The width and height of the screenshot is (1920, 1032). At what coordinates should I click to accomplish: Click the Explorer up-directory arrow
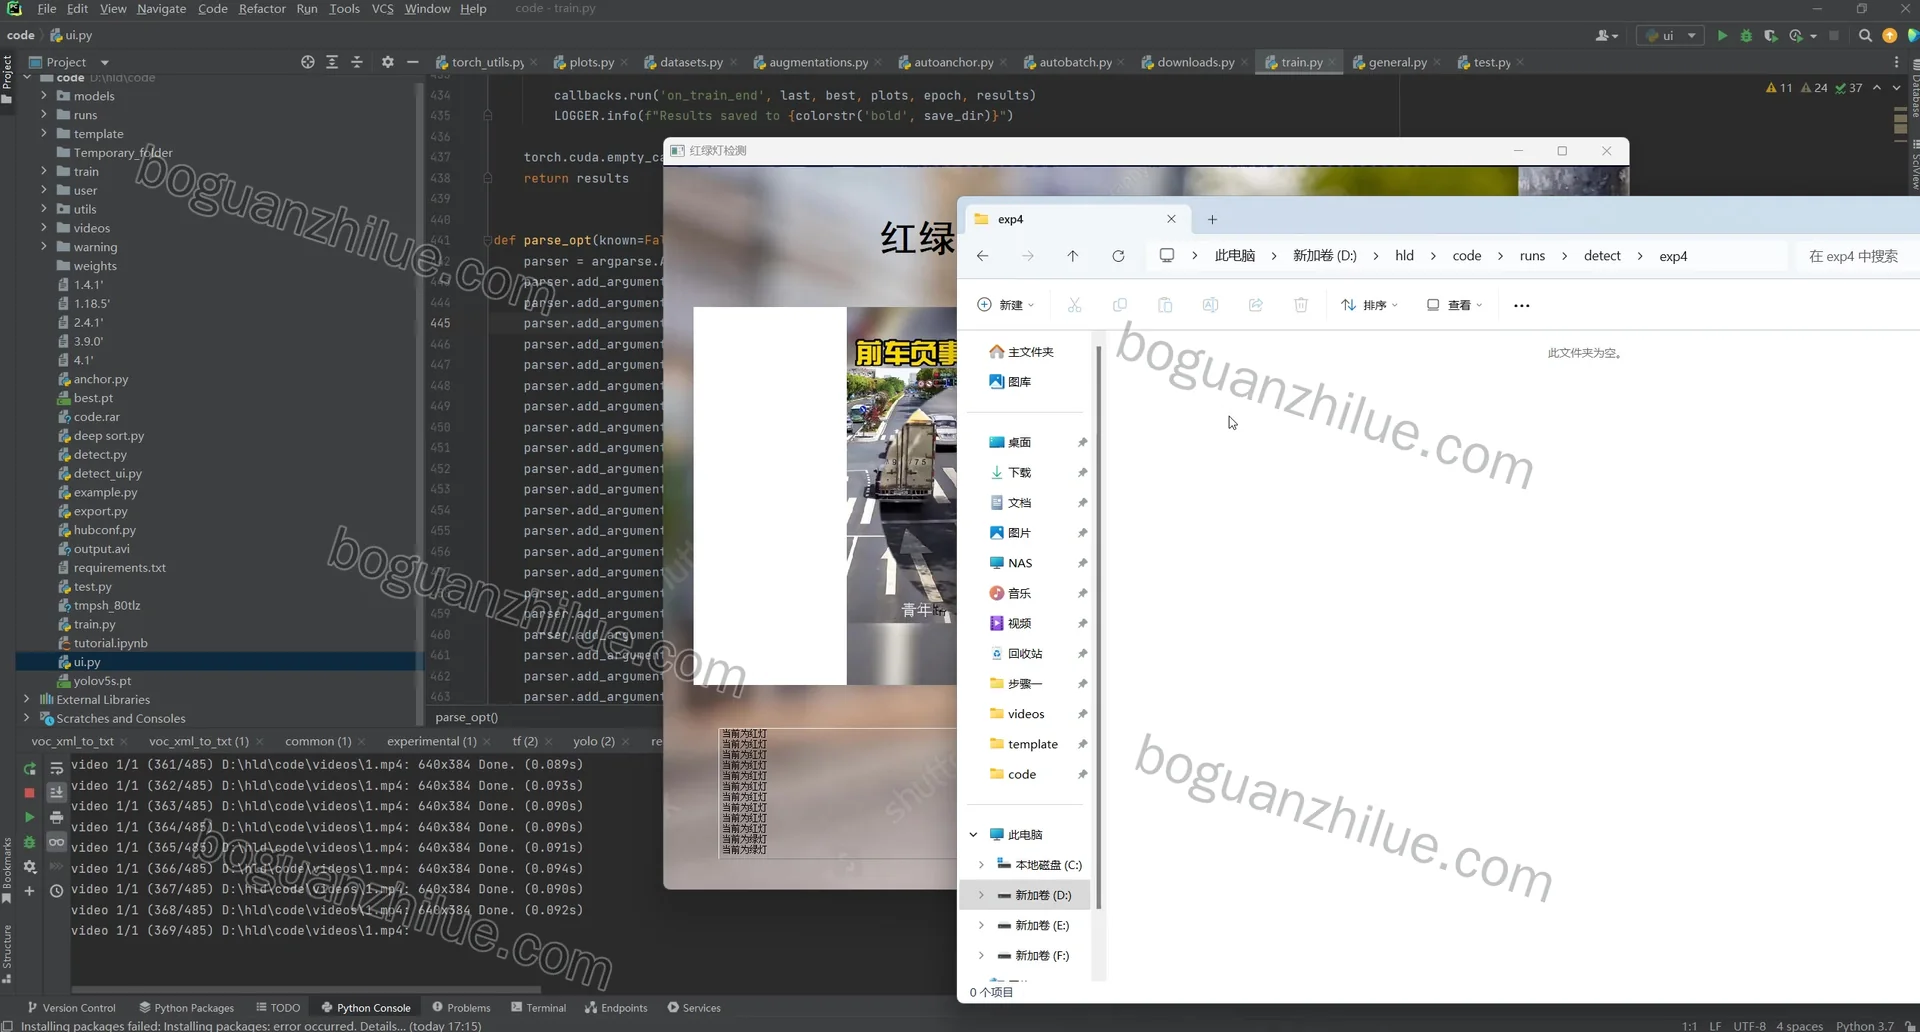coord(1072,256)
